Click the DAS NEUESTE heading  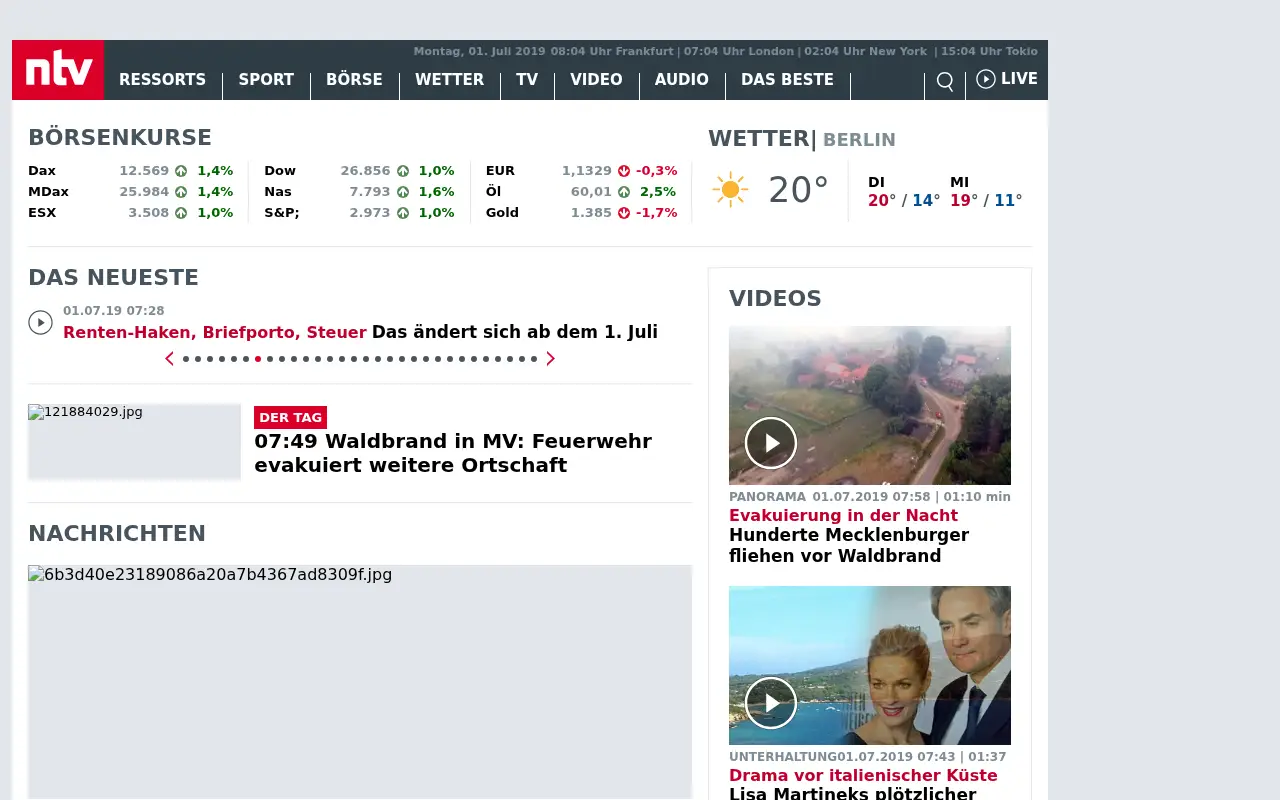[x=113, y=277]
